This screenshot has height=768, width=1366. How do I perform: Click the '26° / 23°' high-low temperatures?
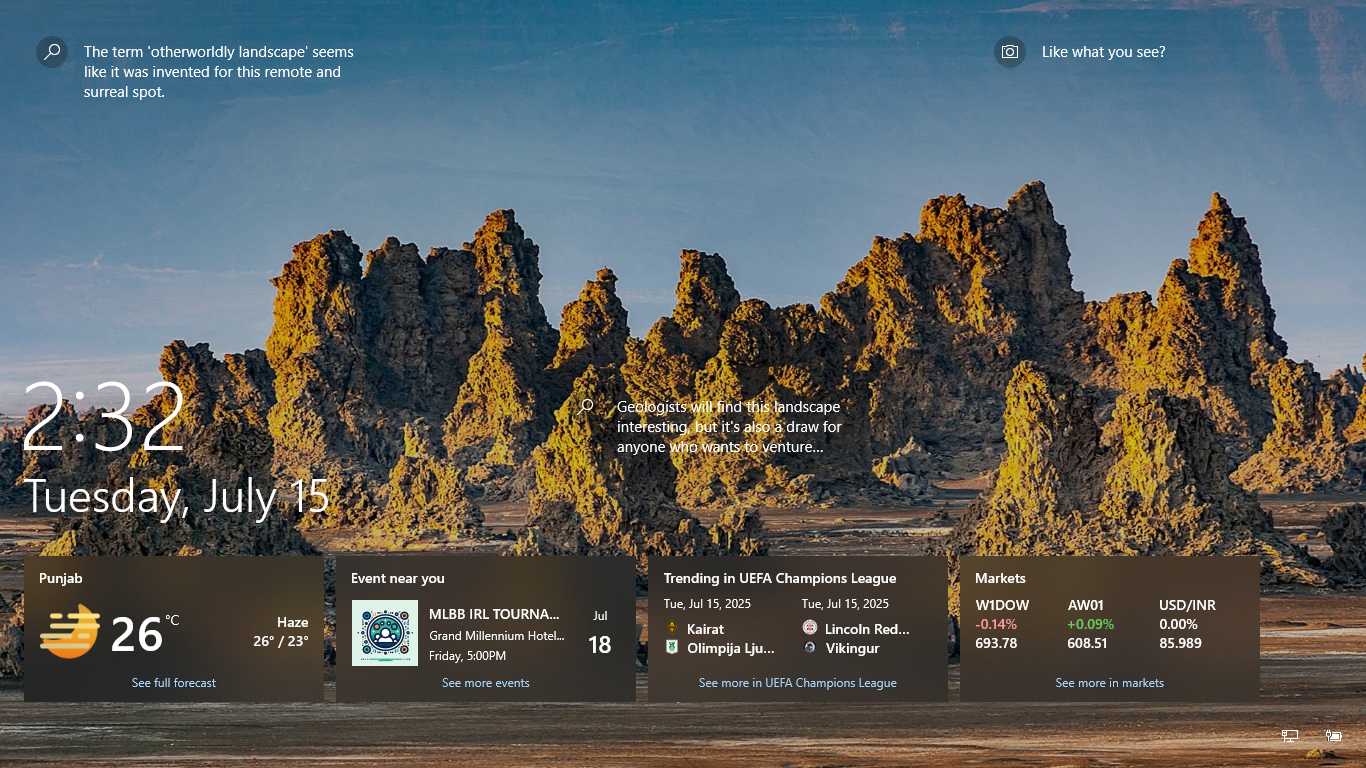click(281, 641)
